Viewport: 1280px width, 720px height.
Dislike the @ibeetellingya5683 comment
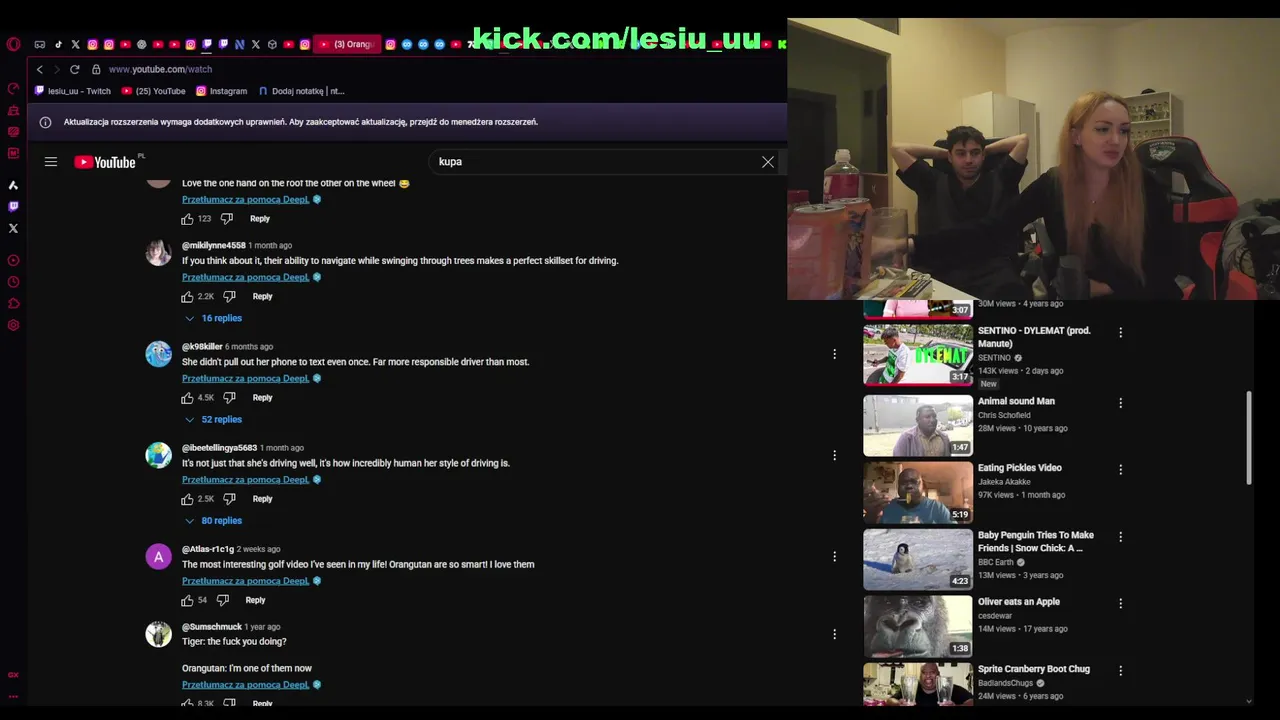[229, 499]
